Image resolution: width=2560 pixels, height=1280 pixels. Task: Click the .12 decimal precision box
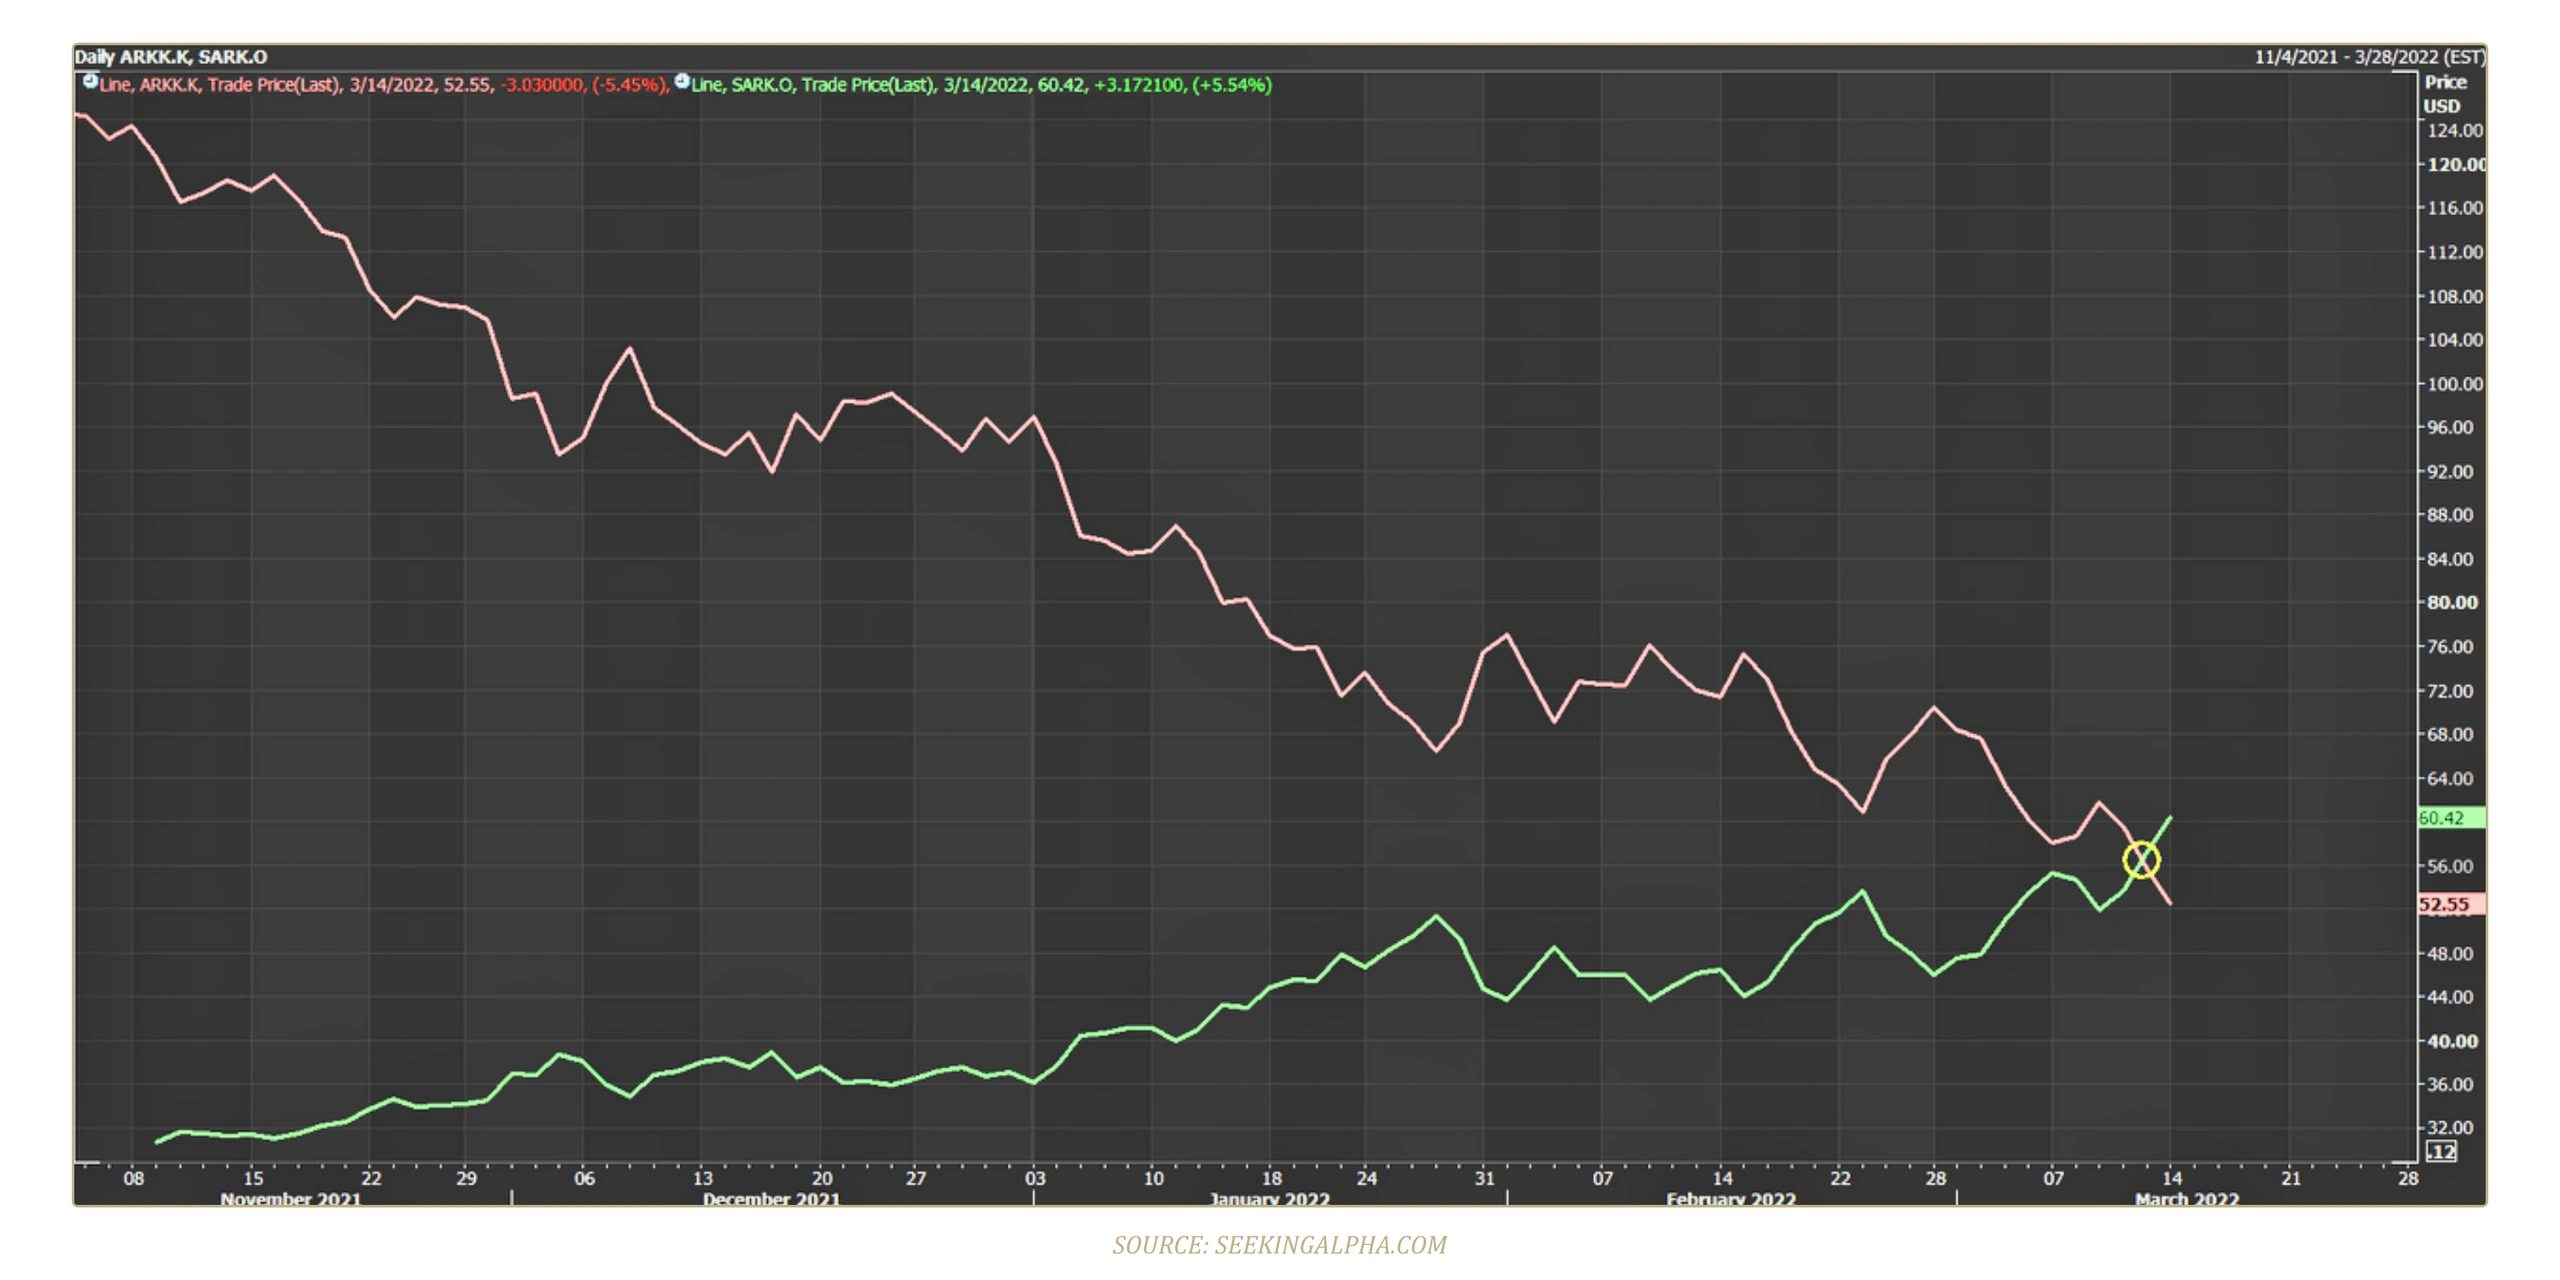pos(2441,1152)
